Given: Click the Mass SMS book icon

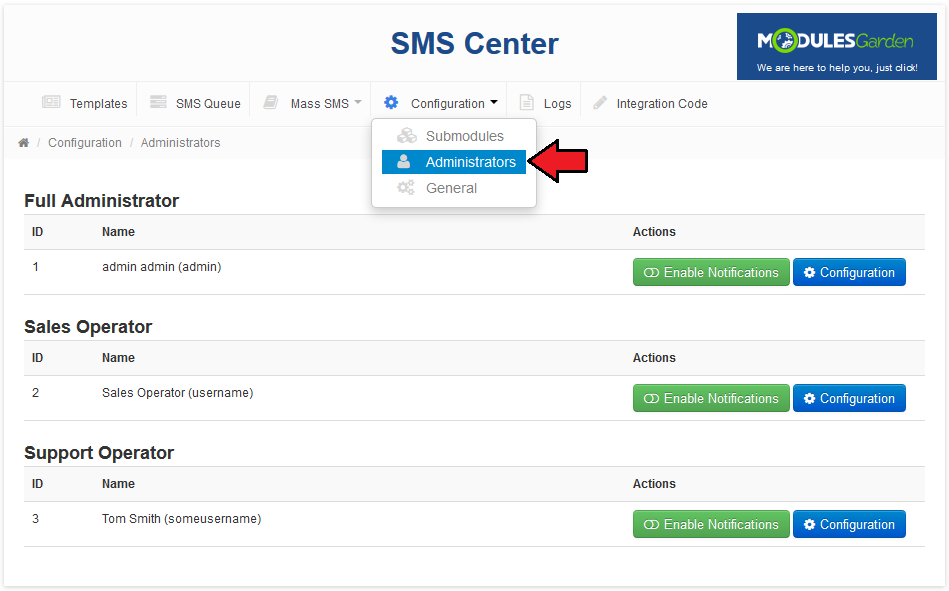Looking at the screenshot, I should coord(271,102).
